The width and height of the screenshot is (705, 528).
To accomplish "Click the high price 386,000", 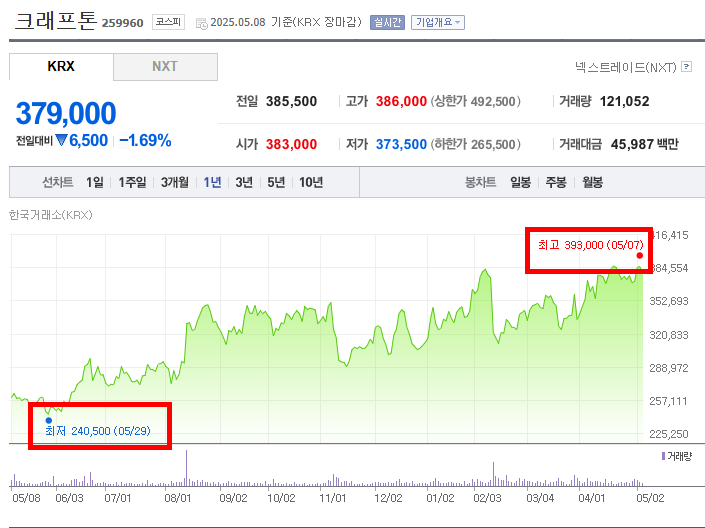I will [x=401, y=101].
